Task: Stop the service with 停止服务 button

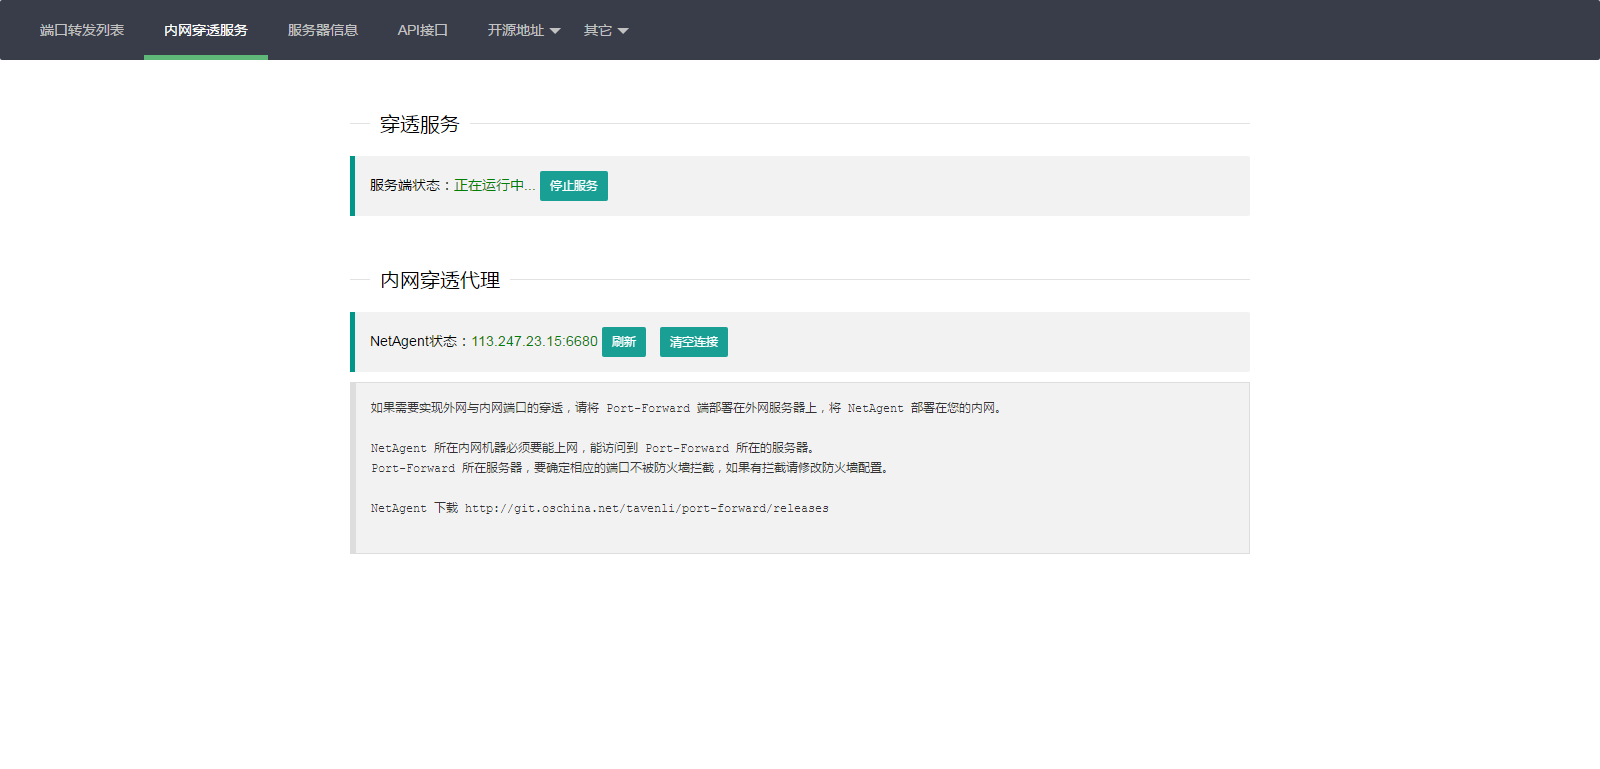Action: 573,186
